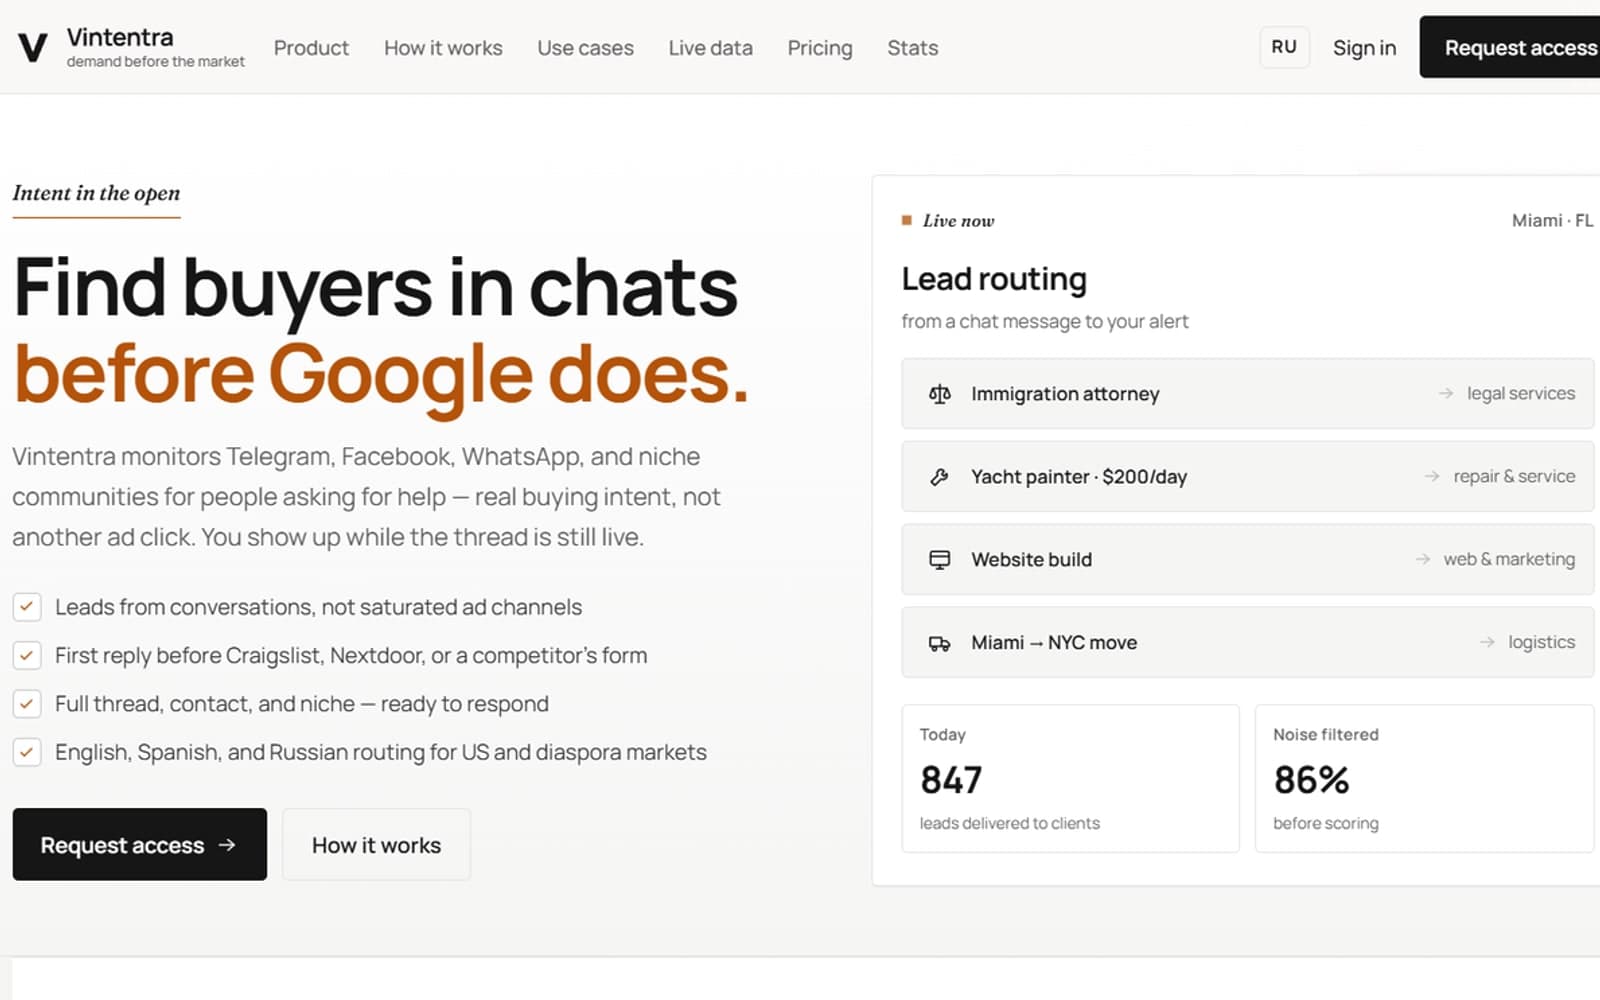This screenshot has width=1600, height=1000.
Task: Open the Pricing navigation link
Action: click(820, 48)
